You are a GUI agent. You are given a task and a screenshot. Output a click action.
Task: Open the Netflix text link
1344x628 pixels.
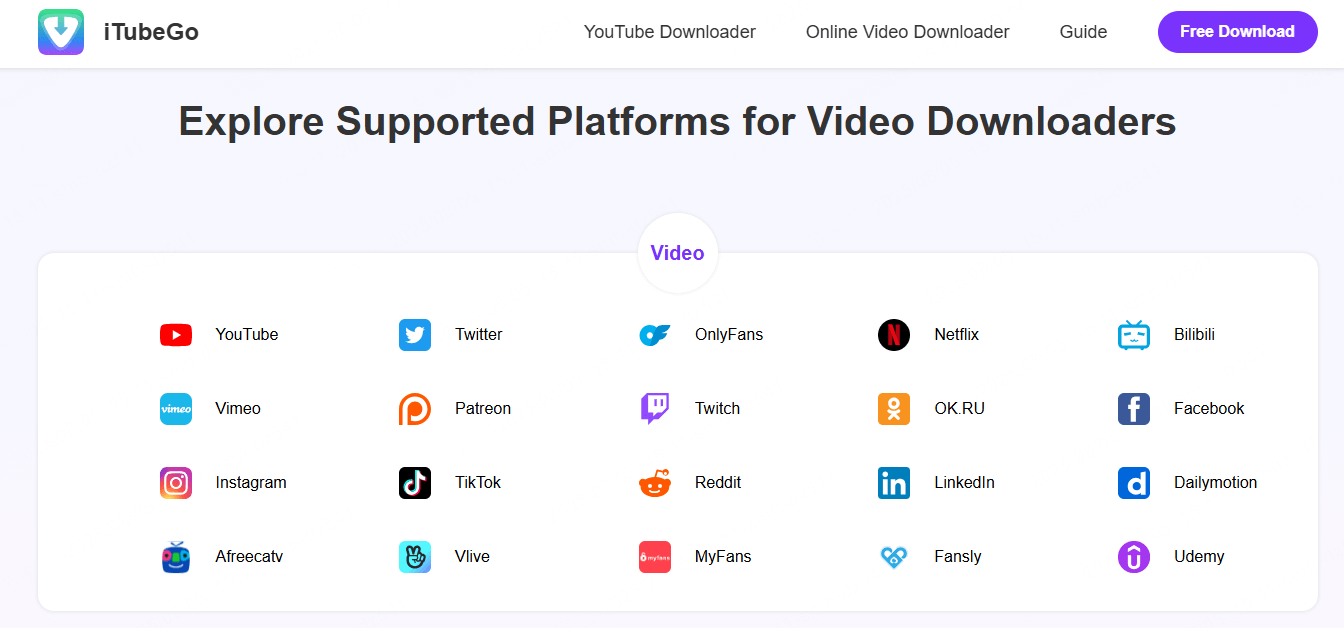[x=957, y=335]
